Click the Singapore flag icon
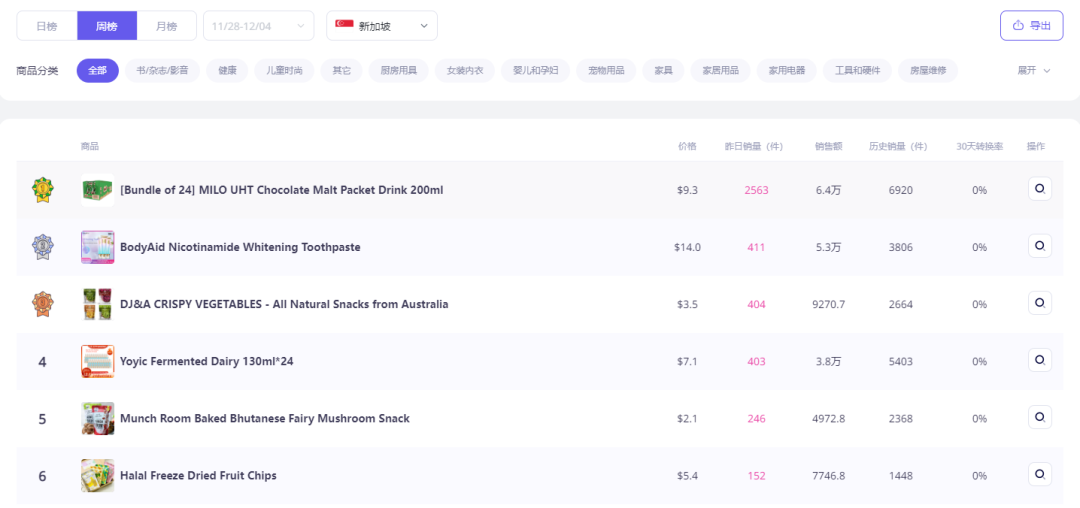This screenshot has width=1080, height=508. click(x=344, y=25)
